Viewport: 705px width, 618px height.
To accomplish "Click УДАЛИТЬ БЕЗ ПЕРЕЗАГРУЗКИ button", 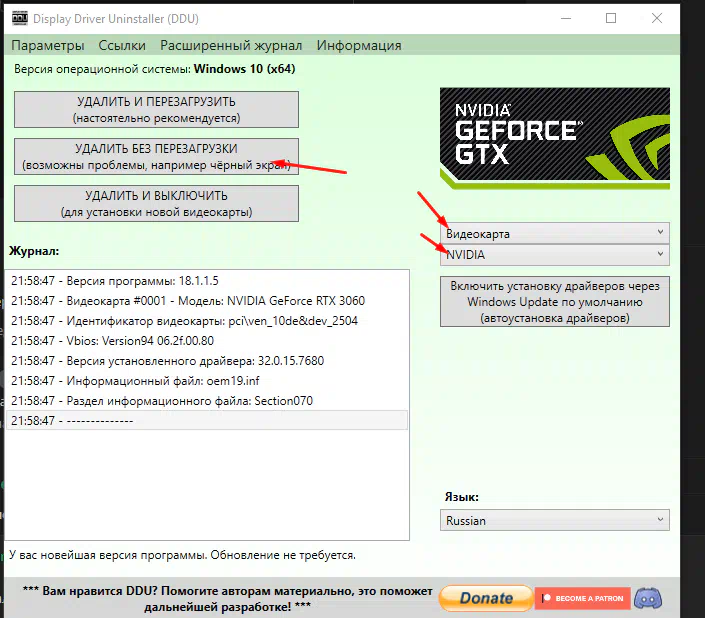I will coord(156,156).
